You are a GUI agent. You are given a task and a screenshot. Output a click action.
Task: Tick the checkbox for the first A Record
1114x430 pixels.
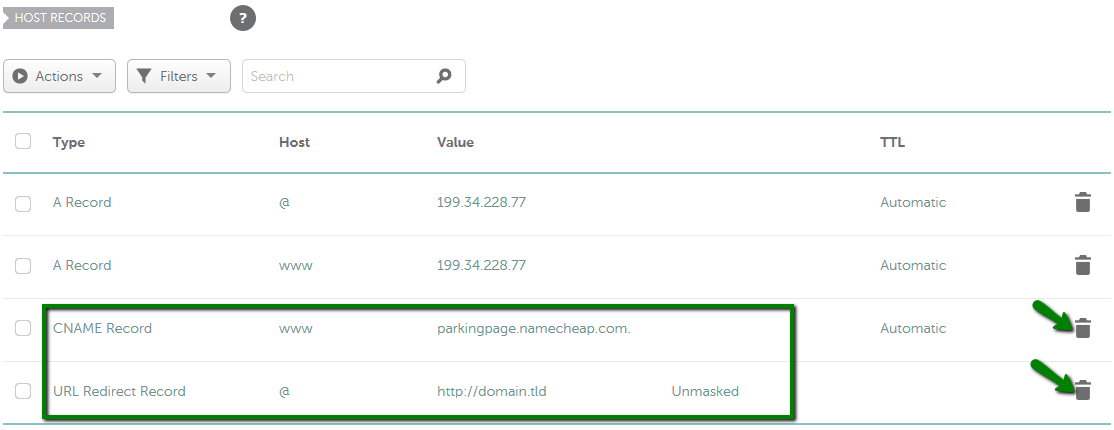click(23, 203)
